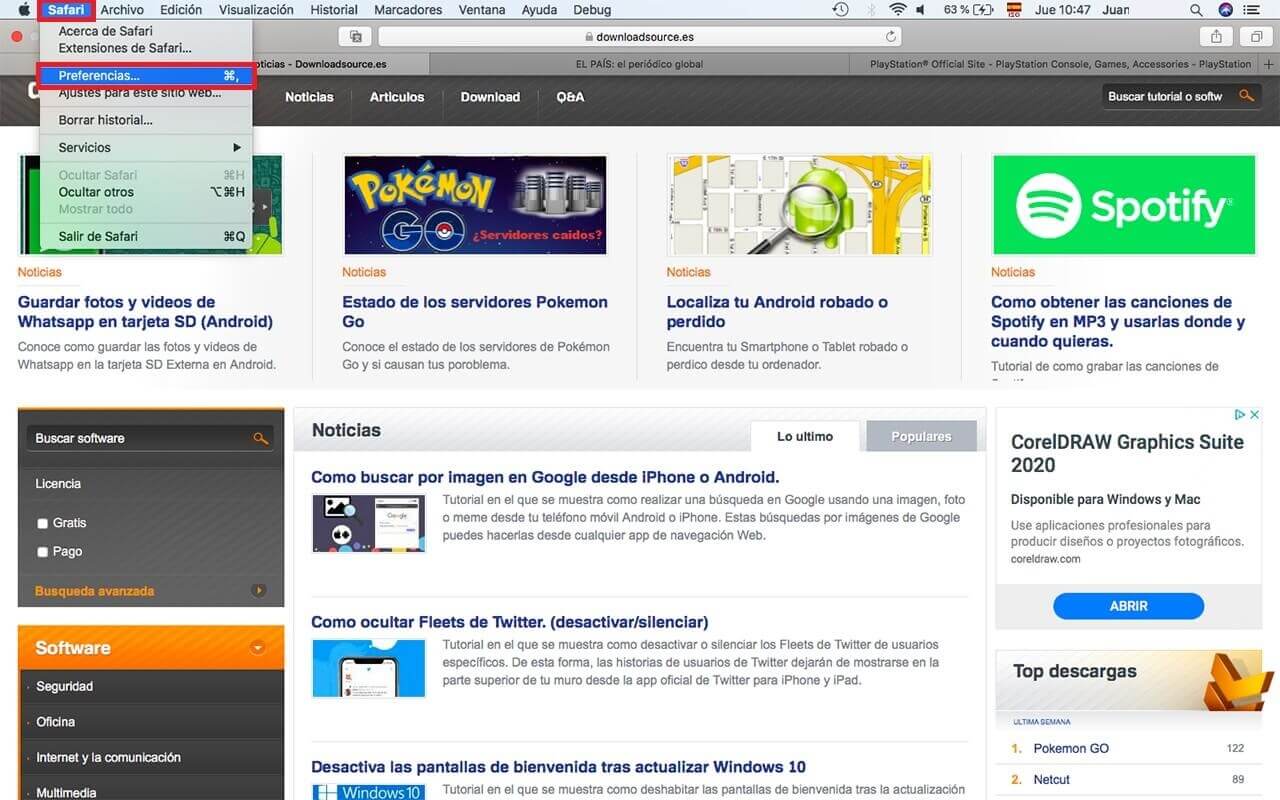Open battery status at 63 %

(x=969, y=10)
